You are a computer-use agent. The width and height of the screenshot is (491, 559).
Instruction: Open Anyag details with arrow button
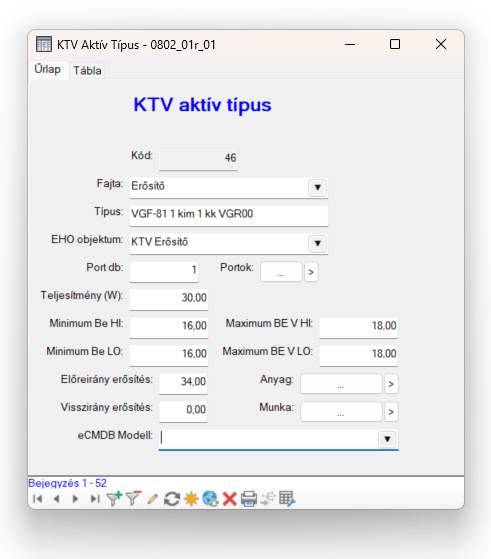click(x=391, y=384)
